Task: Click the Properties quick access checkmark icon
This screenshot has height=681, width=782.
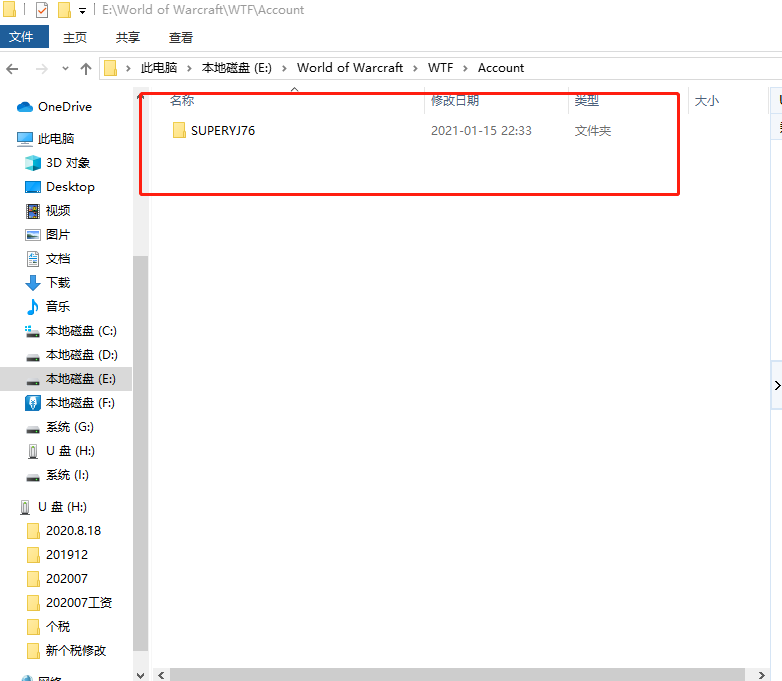Action: 42,9
